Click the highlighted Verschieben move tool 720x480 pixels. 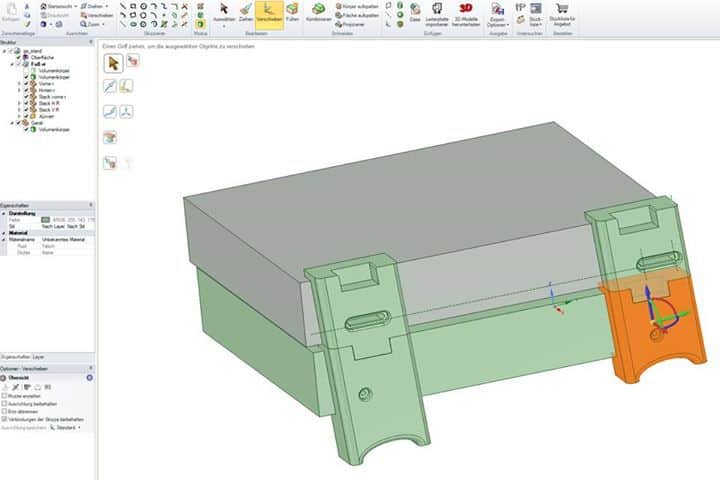pyautogui.click(x=268, y=13)
